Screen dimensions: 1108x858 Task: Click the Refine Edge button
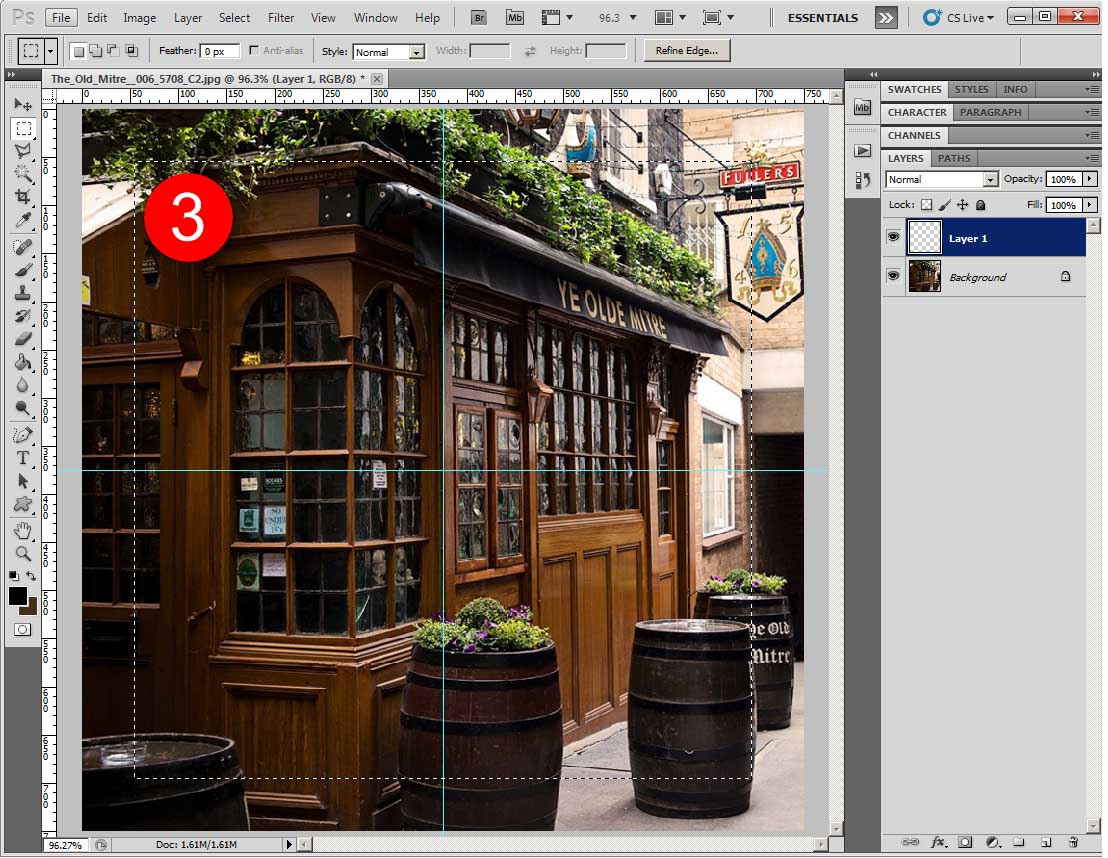point(686,51)
